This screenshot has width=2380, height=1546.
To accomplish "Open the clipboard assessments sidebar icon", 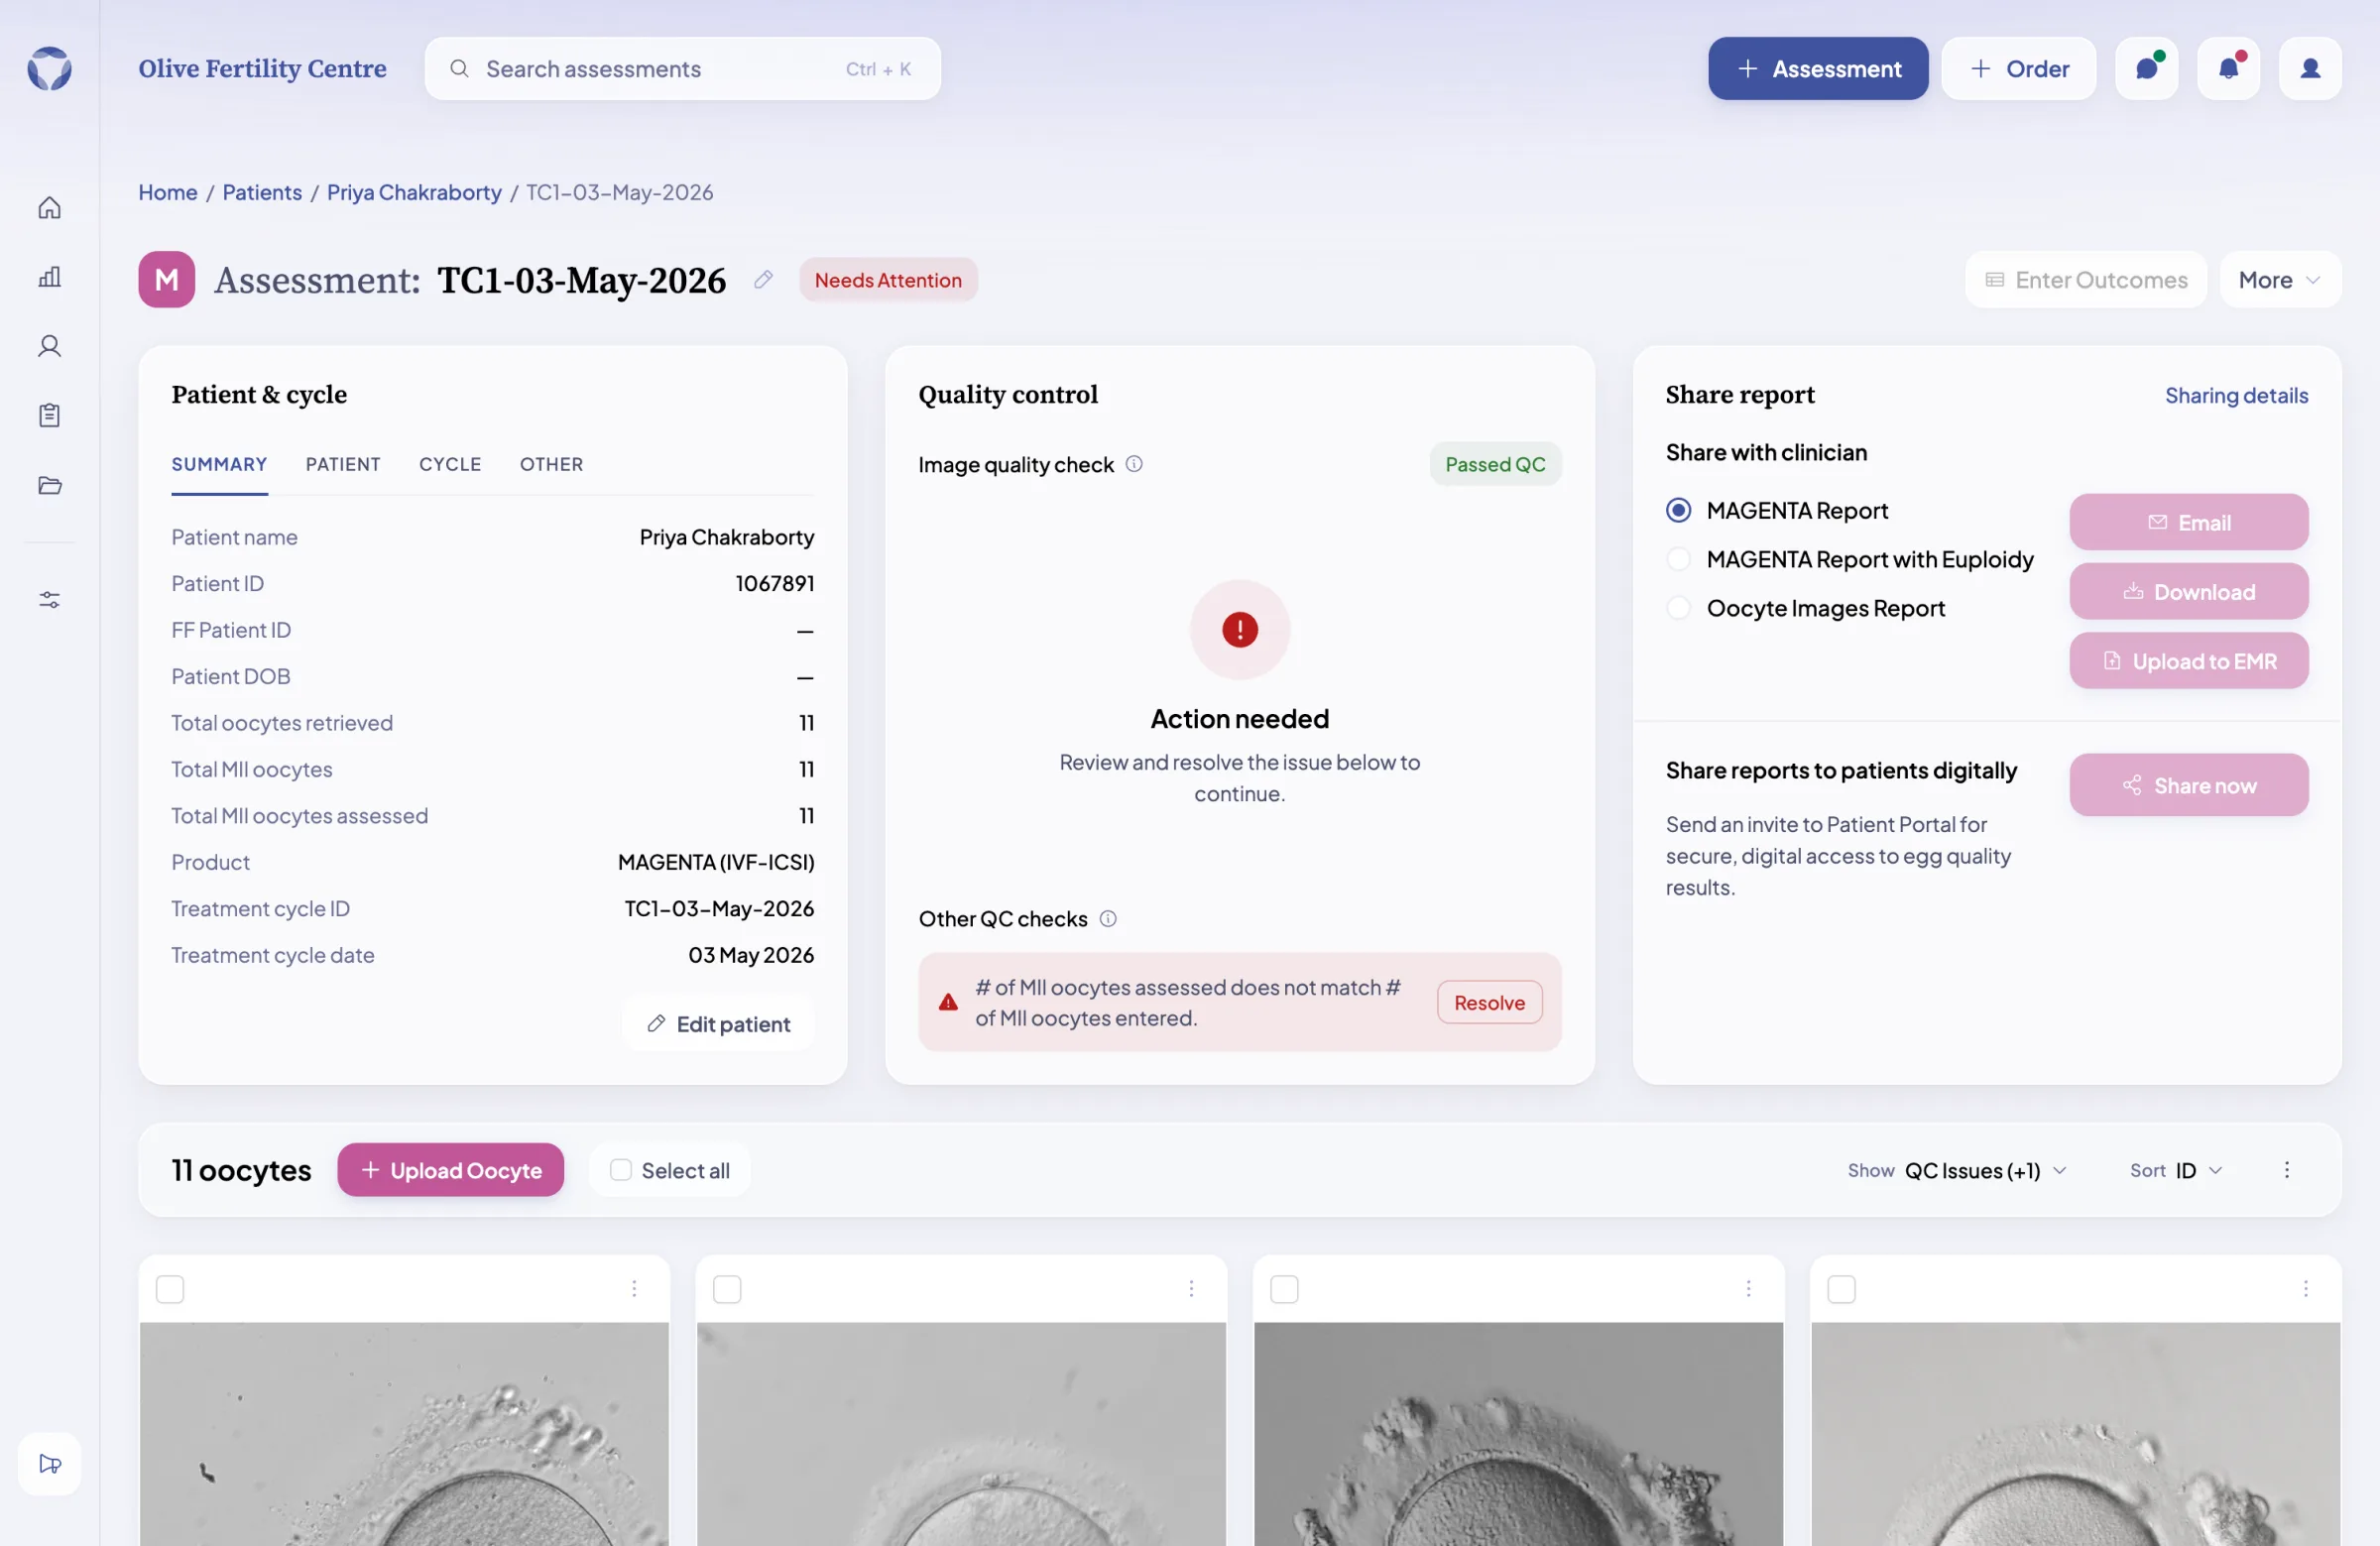I will [49, 415].
